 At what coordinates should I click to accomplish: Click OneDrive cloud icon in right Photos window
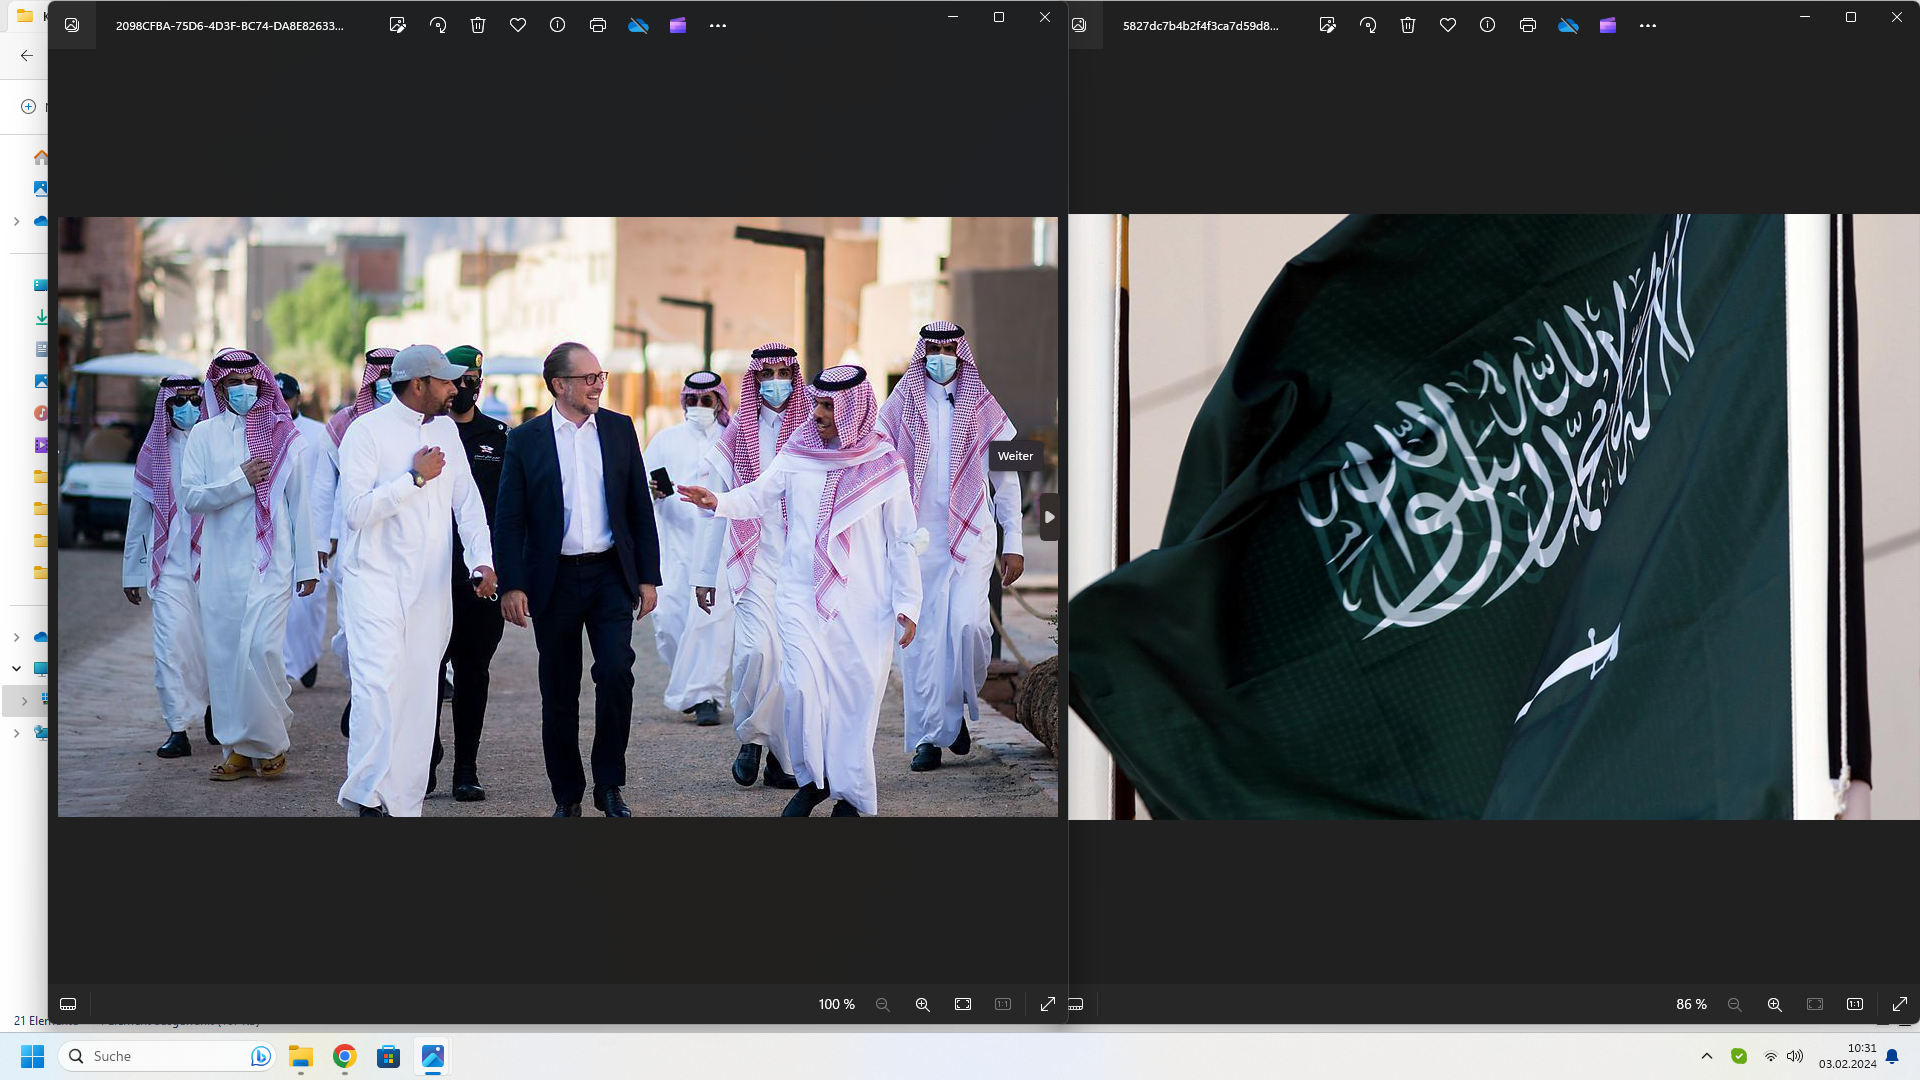click(1568, 25)
